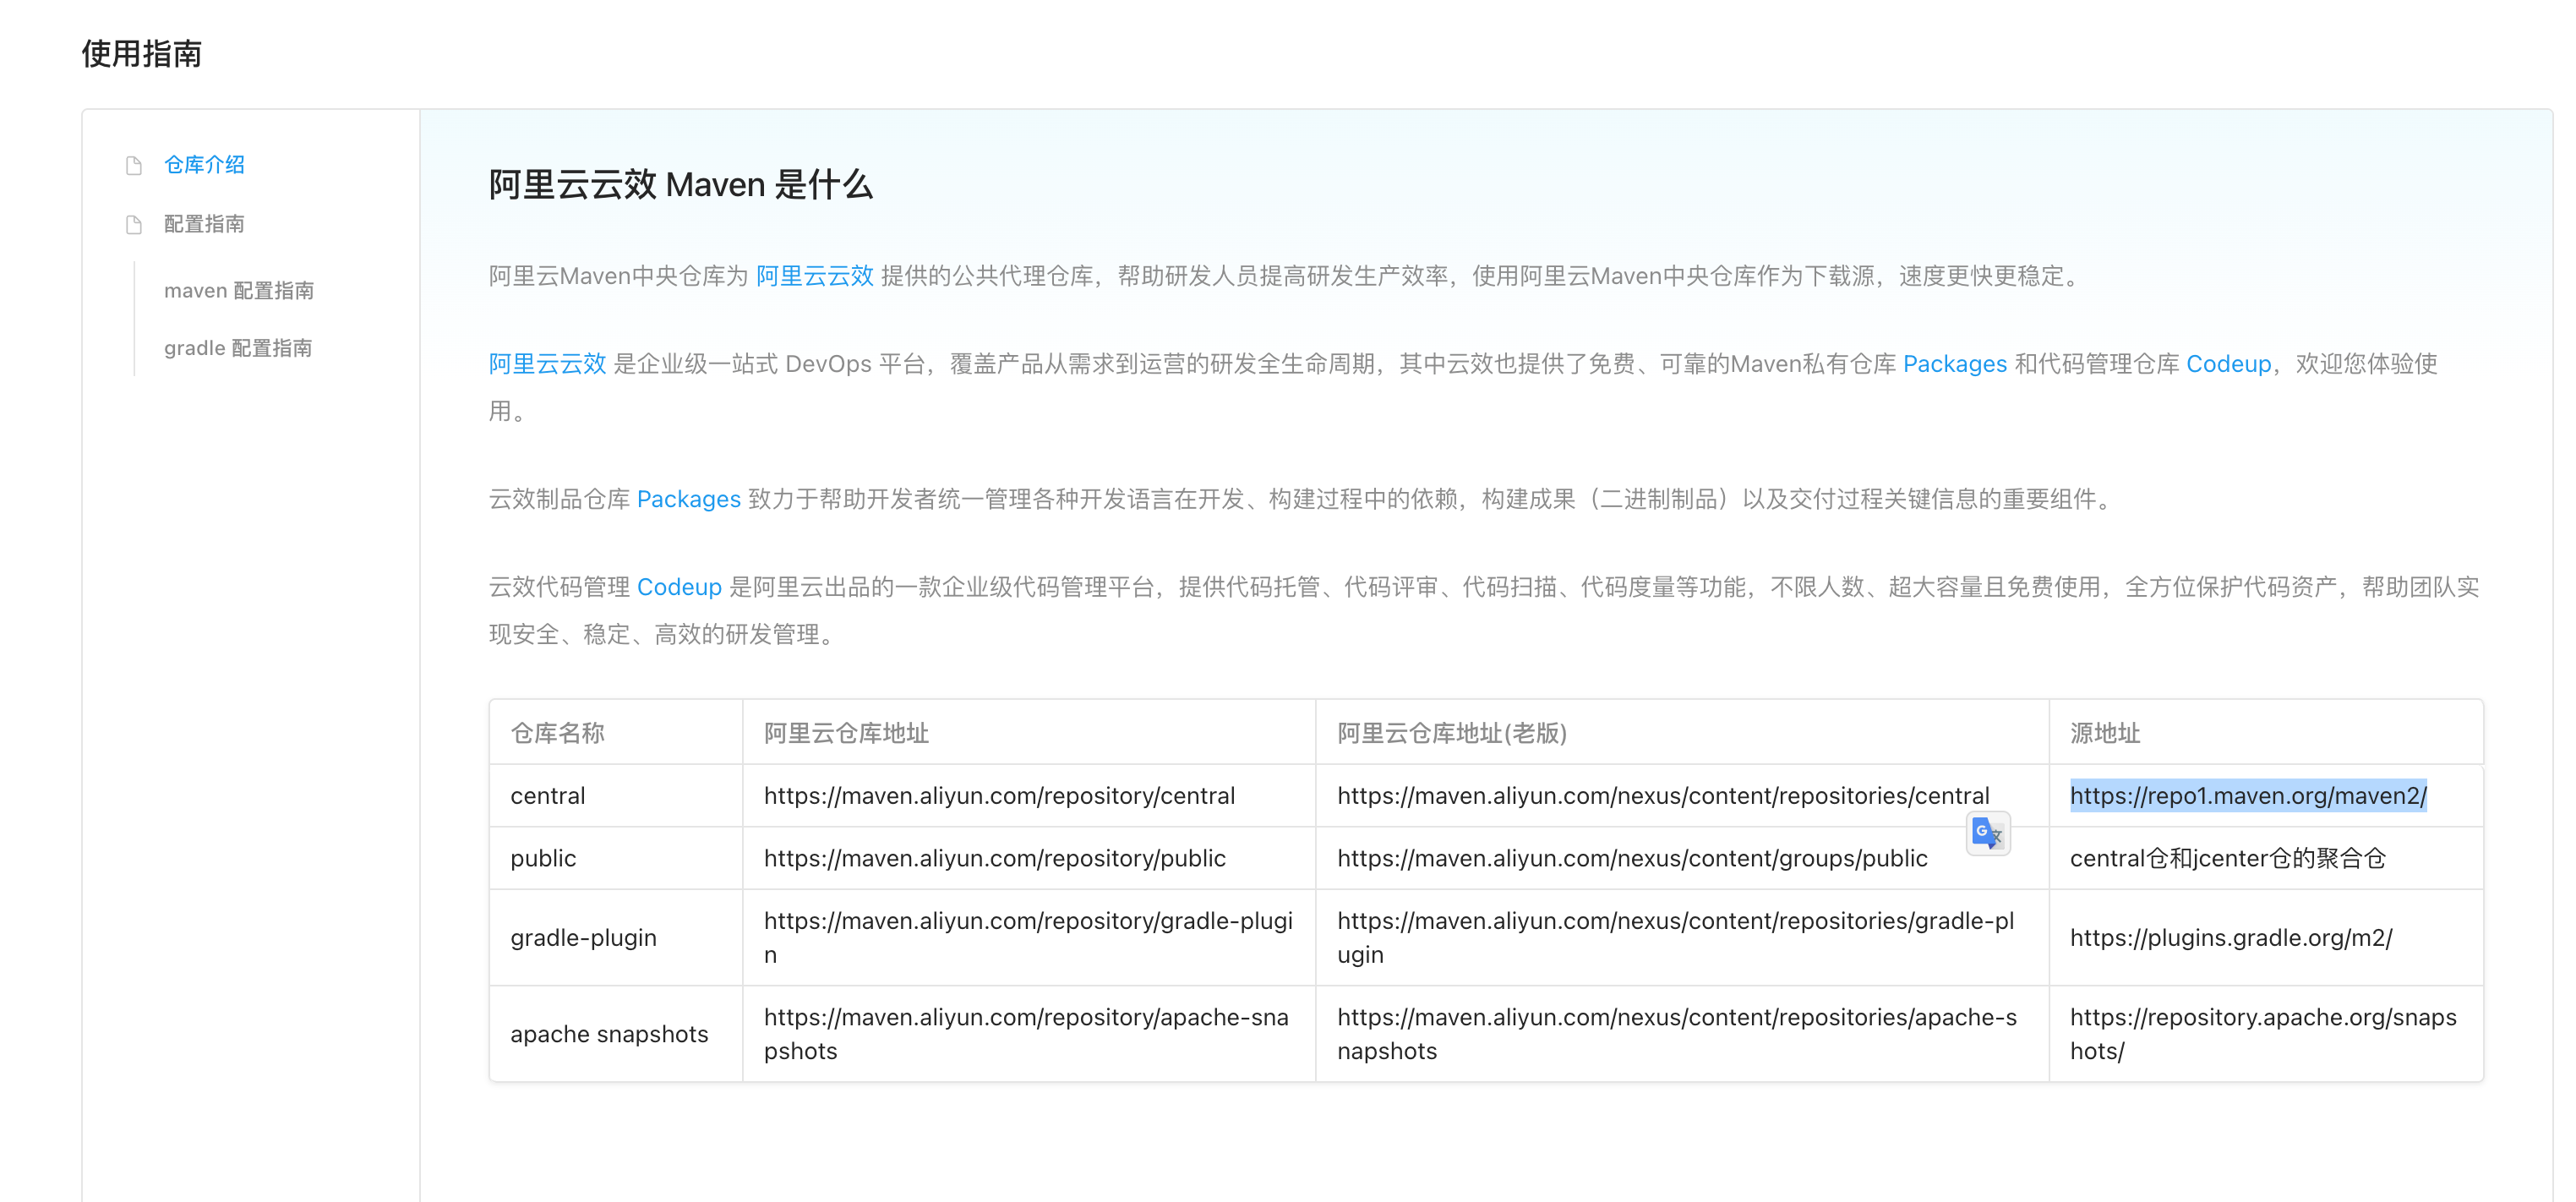Click the nexus repositories/gradle-plugin old address
This screenshot has height=1202, width=2576.
pos(1675,937)
